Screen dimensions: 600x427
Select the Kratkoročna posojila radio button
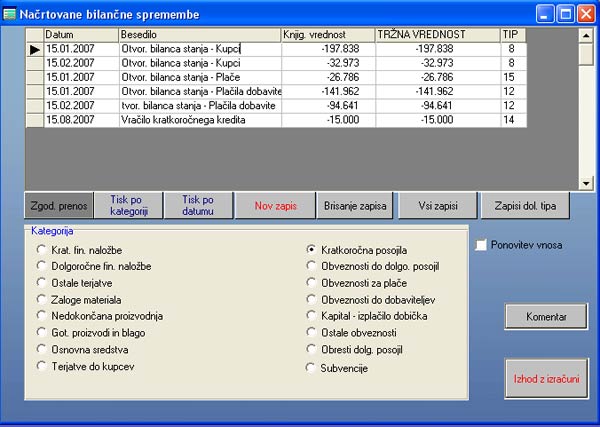click(x=312, y=249)
